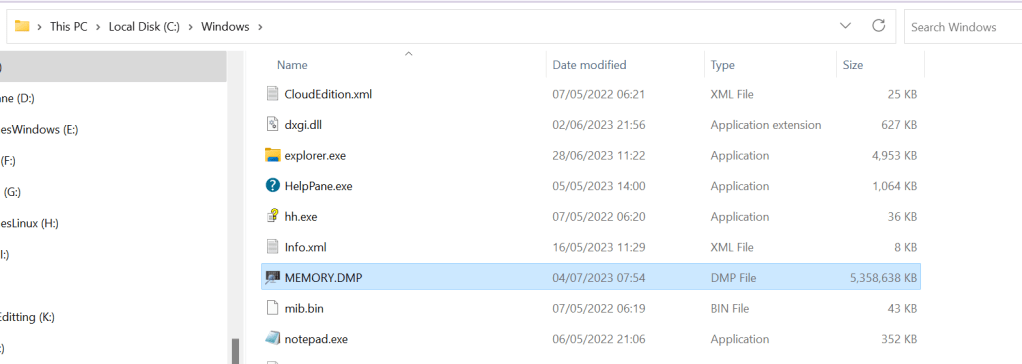Select the MEMORY.DMP file name

[323, 278]
